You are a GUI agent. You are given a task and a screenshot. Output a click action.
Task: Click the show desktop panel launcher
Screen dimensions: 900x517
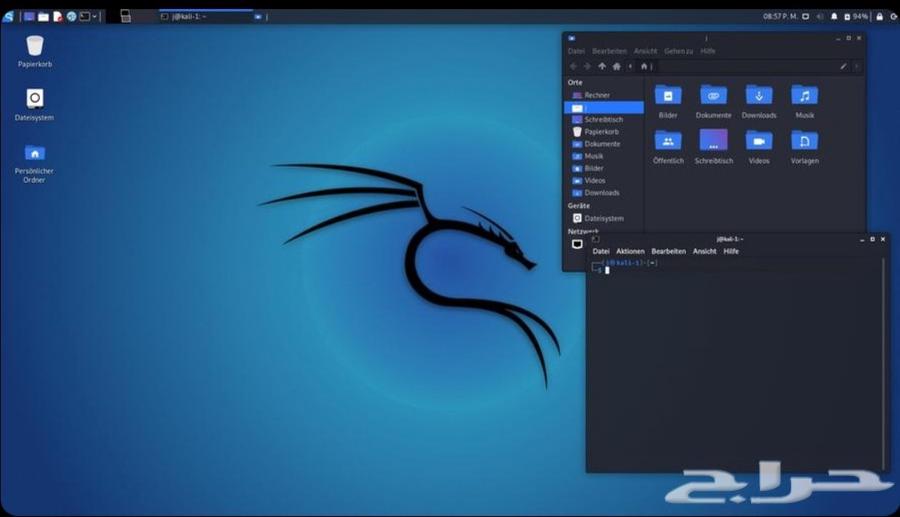point(29,17)
